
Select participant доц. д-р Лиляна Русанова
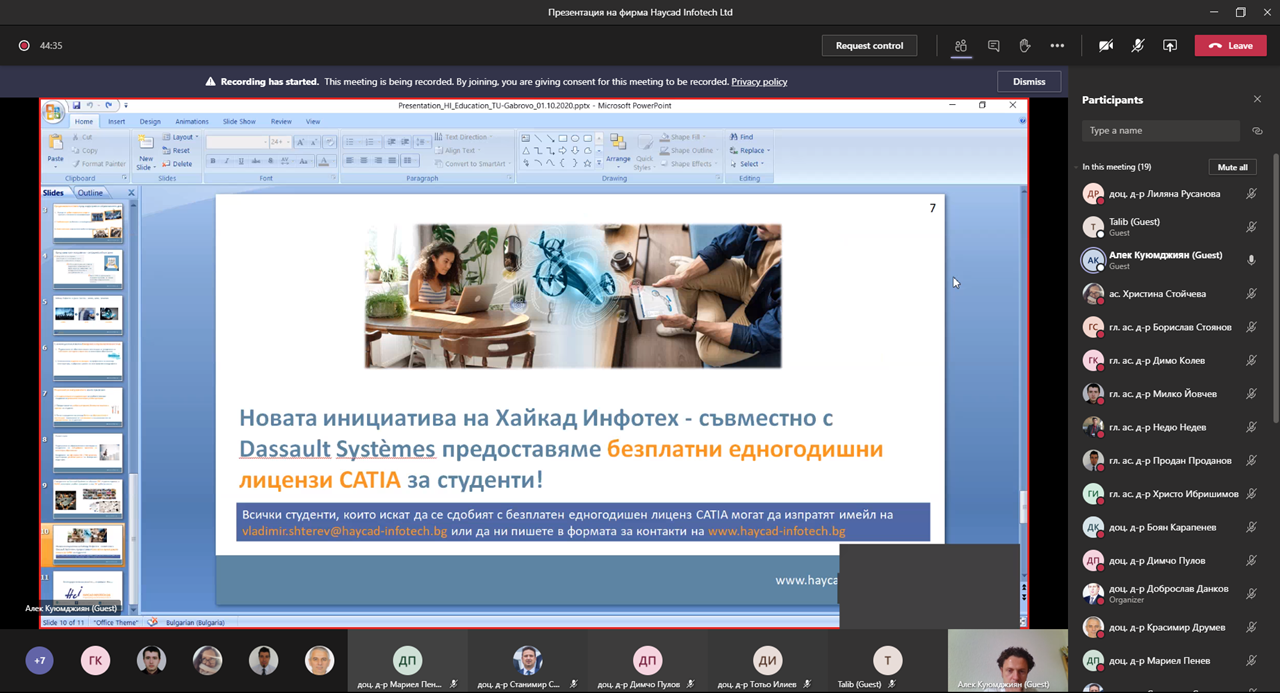(1164, 194)
